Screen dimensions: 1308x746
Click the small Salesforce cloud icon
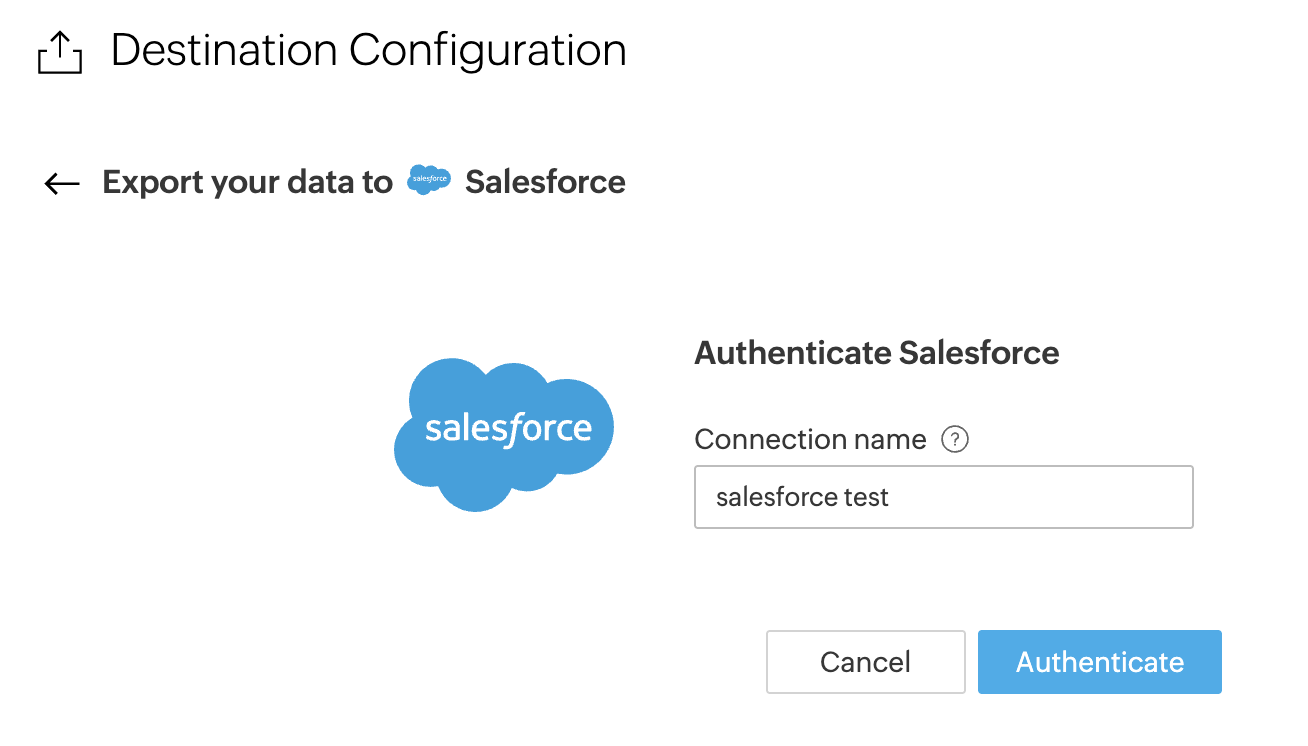point(429,180)
